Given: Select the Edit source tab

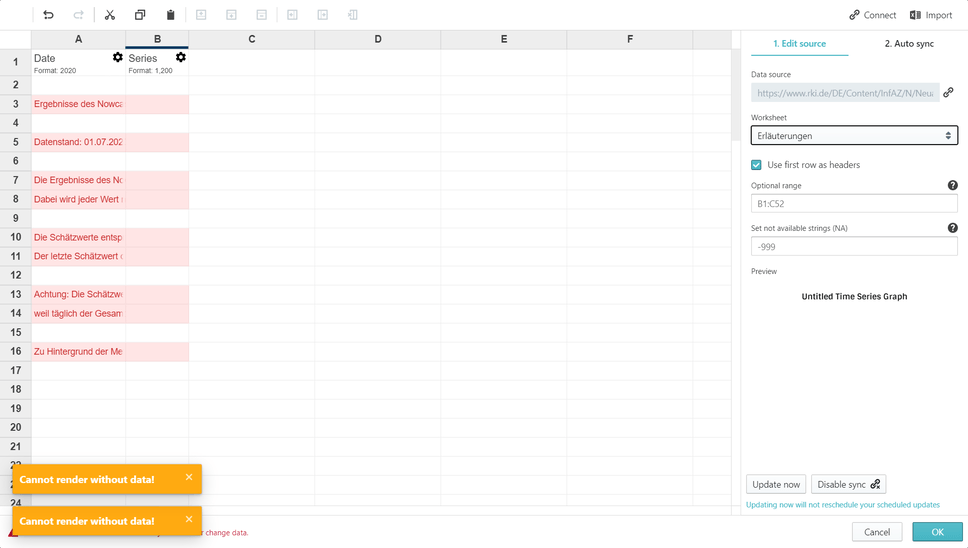Looking at the screenshot, I should [799, 44].
